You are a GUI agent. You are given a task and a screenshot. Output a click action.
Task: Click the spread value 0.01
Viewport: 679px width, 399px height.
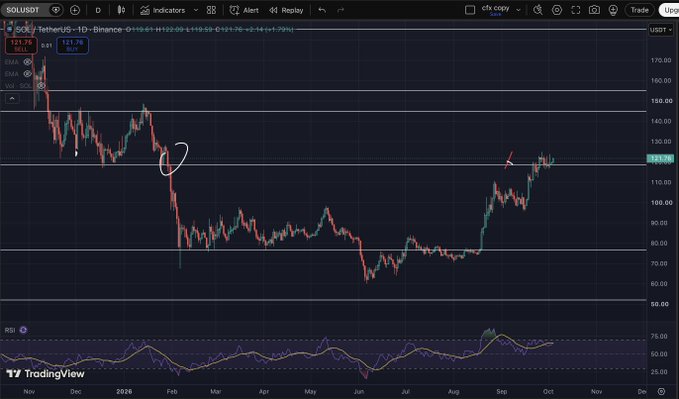47,45
